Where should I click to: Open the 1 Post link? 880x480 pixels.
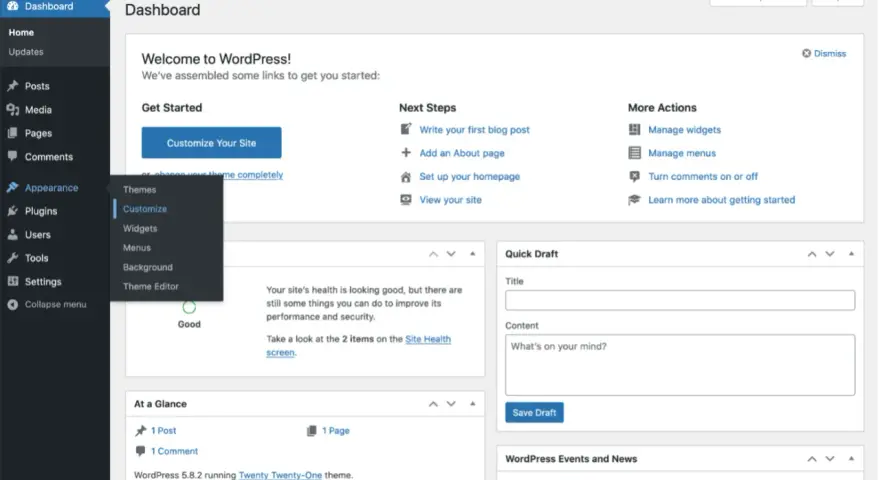click(x=163, y=431)
